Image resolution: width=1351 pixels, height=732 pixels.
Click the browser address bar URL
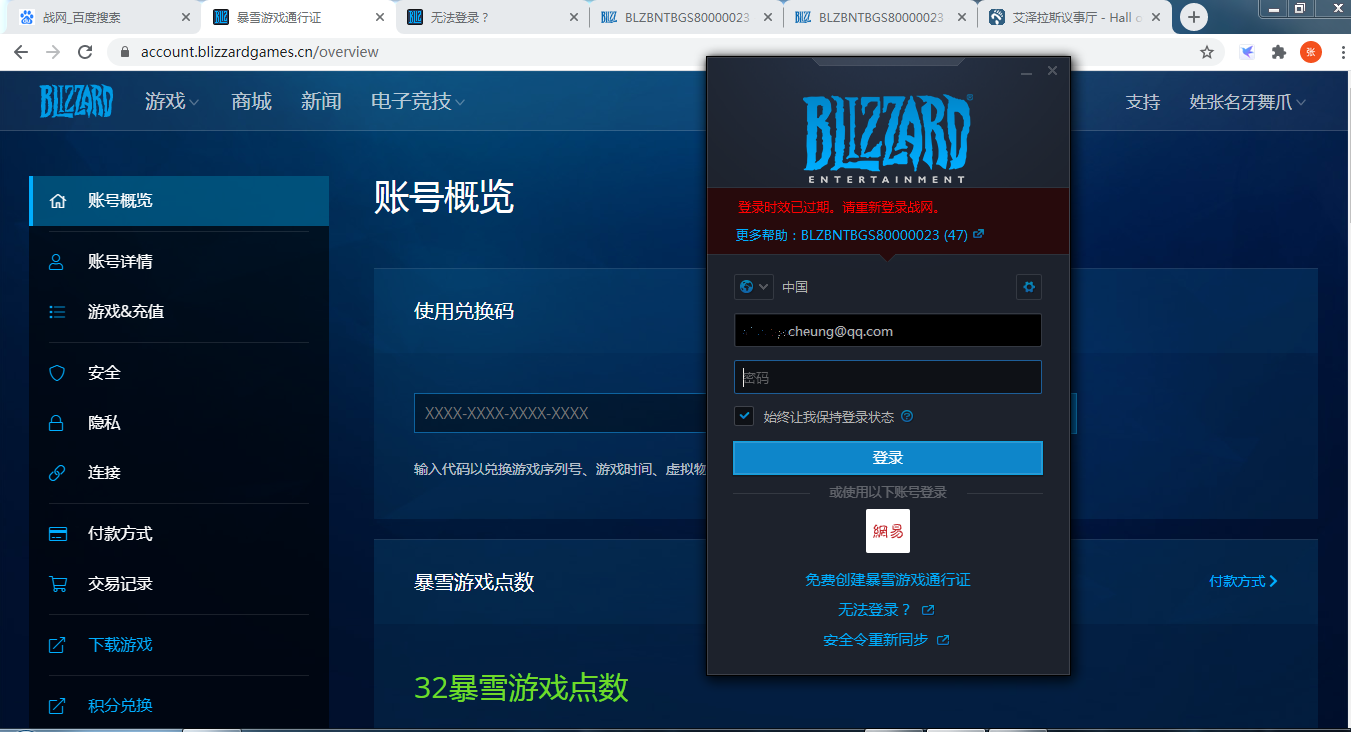click(259, 52)
